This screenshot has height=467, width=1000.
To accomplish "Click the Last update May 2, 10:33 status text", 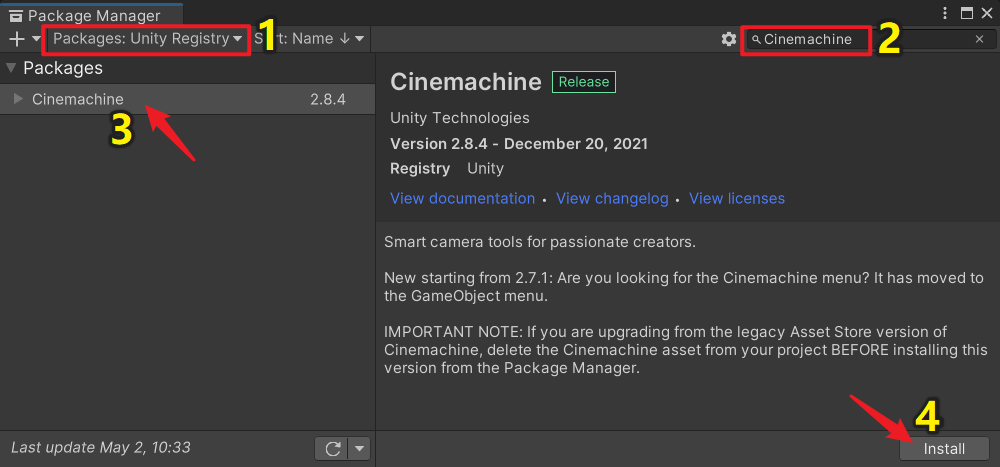I will pos(101,448).
